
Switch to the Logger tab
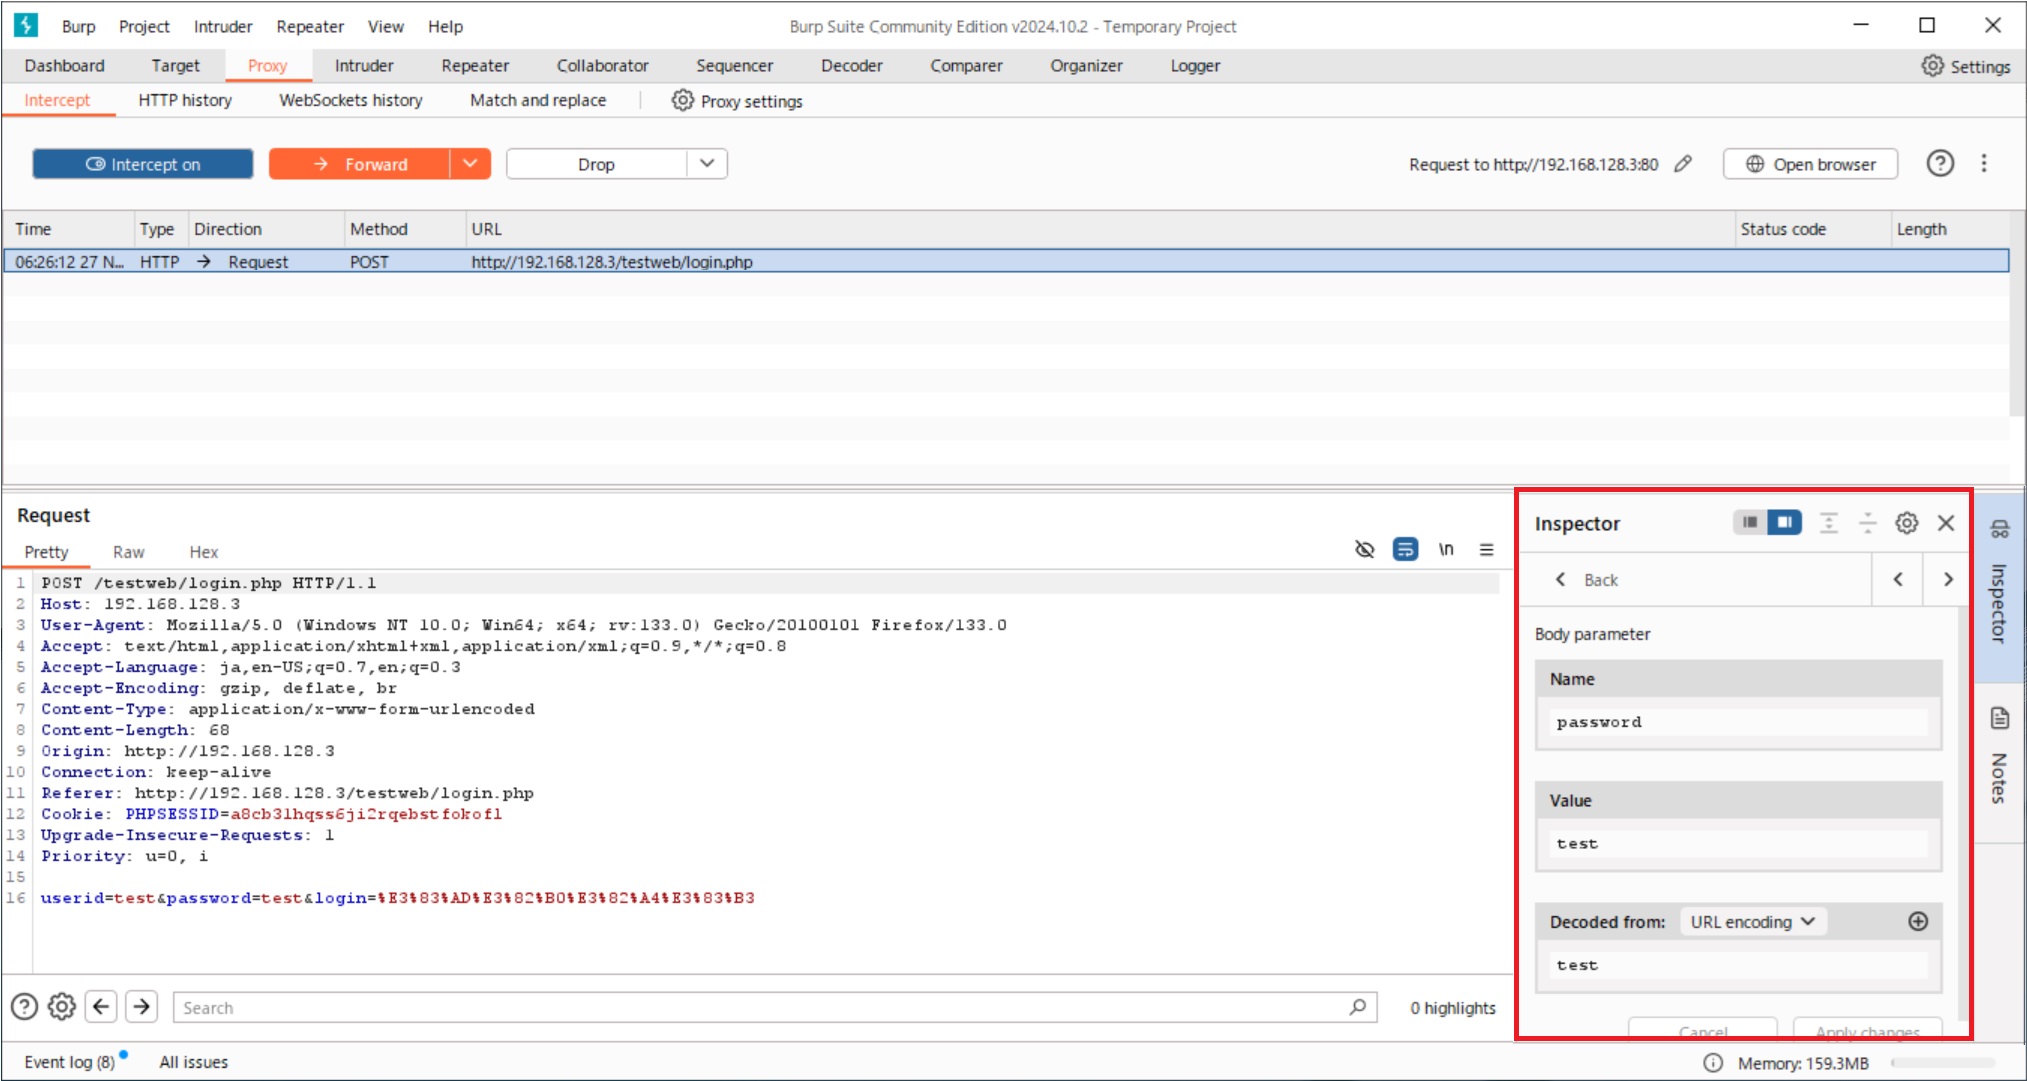1195,66
